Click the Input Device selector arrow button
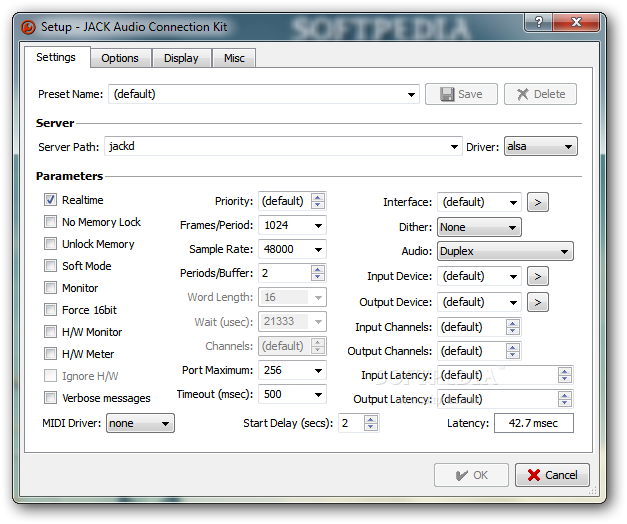Viewport: 627px width, 524px height. coord(537,276)
